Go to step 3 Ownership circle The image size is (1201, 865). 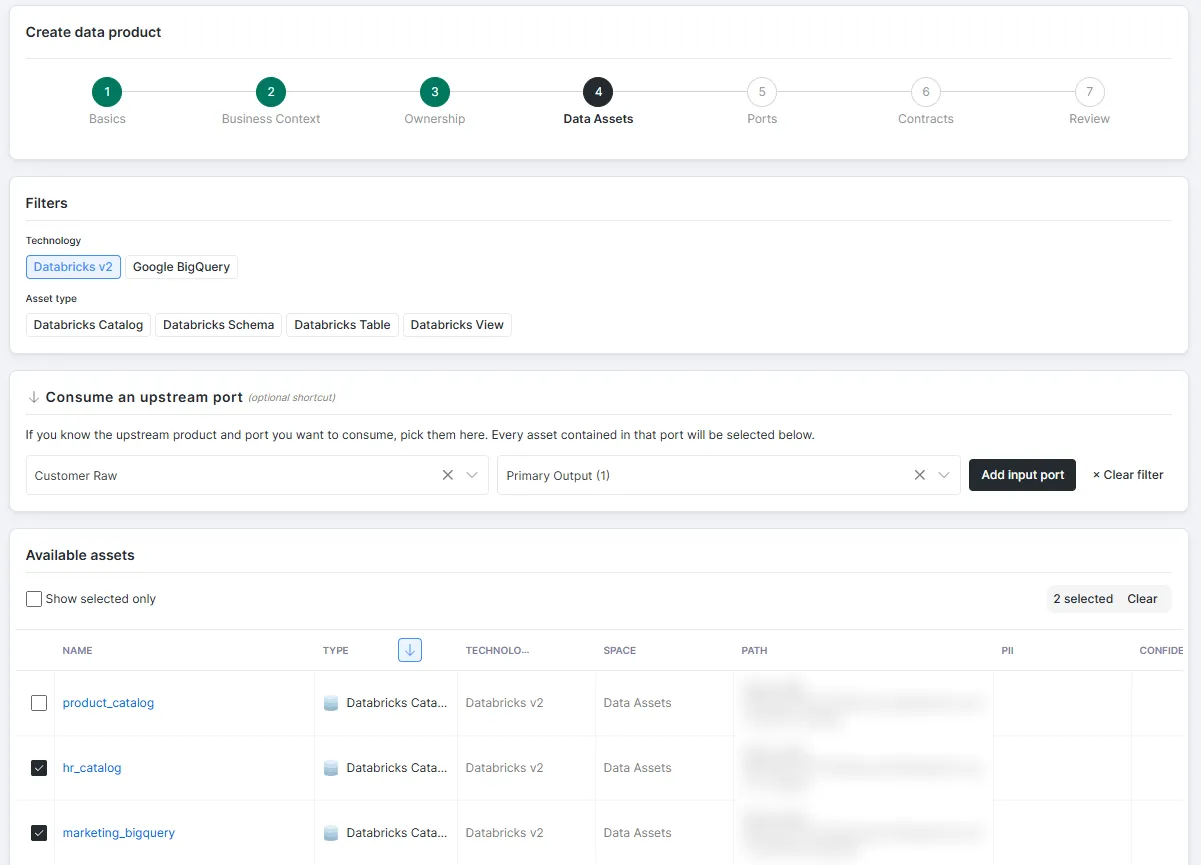click(x=435, y=92)
